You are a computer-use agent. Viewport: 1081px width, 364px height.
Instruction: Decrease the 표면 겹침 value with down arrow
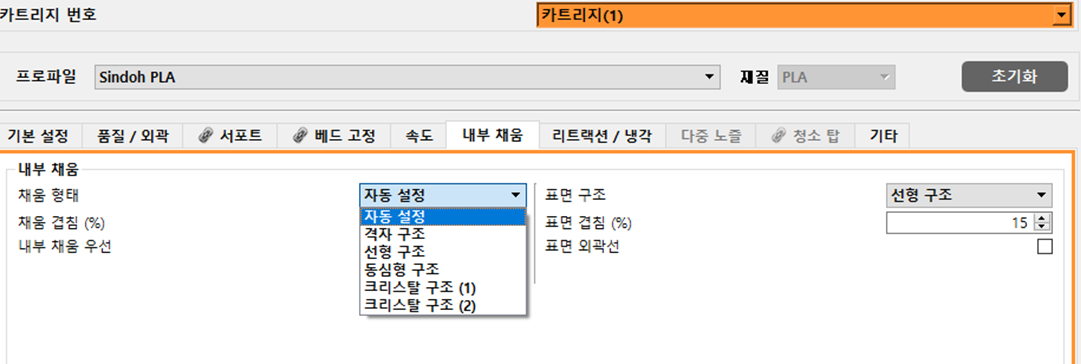tap(1042, 228)
